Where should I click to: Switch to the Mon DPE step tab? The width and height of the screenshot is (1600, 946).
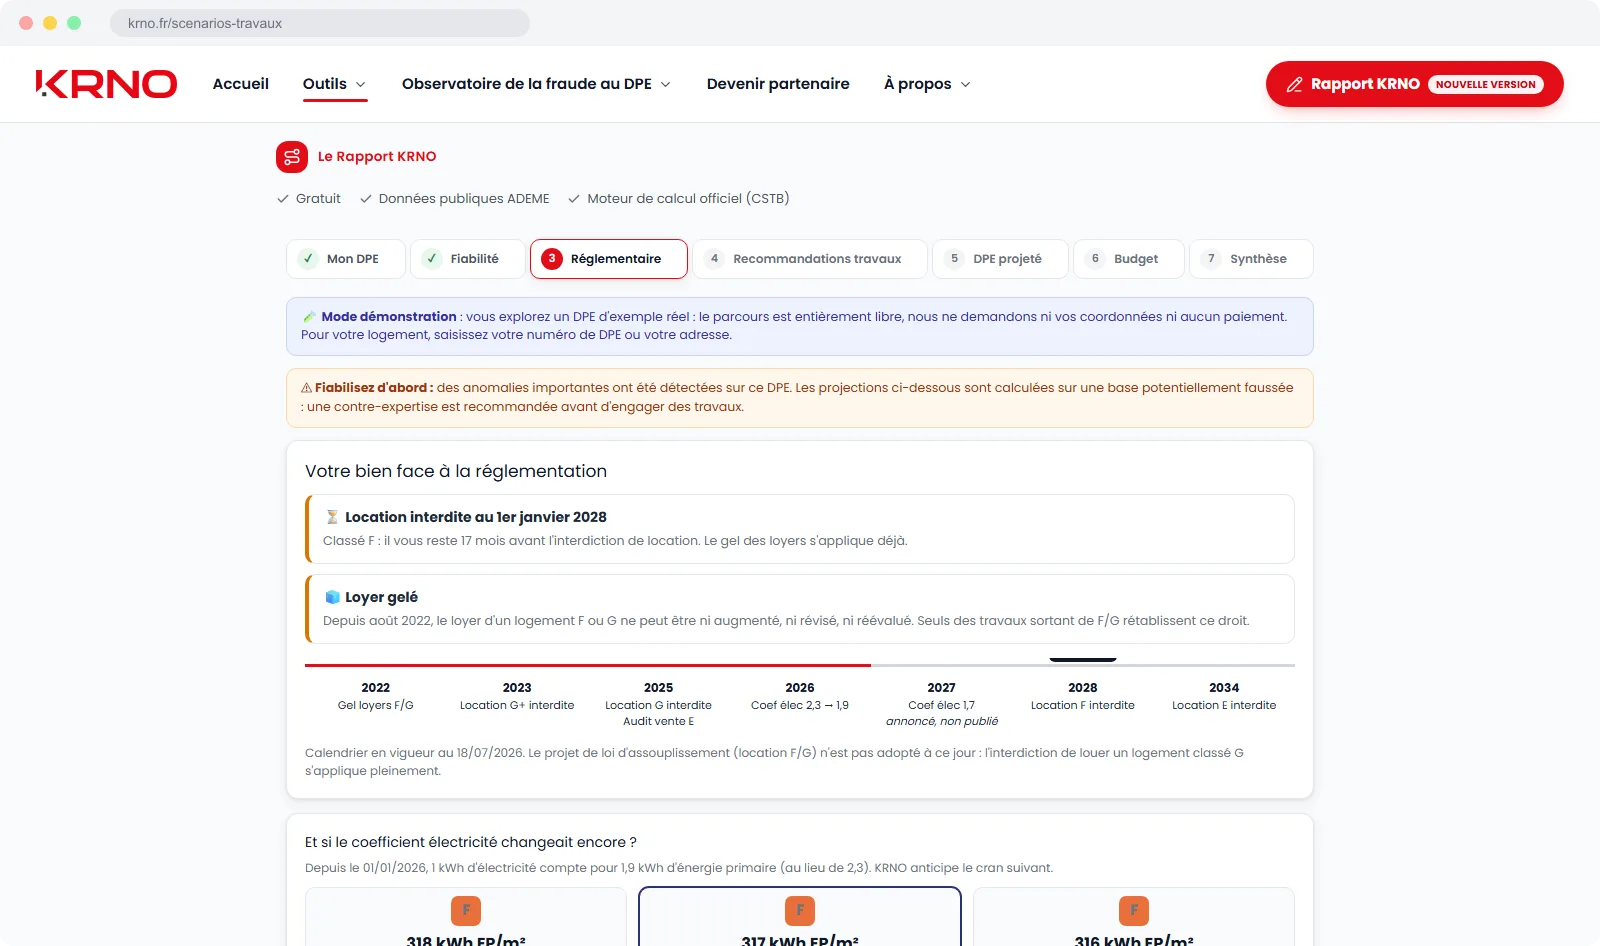tap(346, 259)
